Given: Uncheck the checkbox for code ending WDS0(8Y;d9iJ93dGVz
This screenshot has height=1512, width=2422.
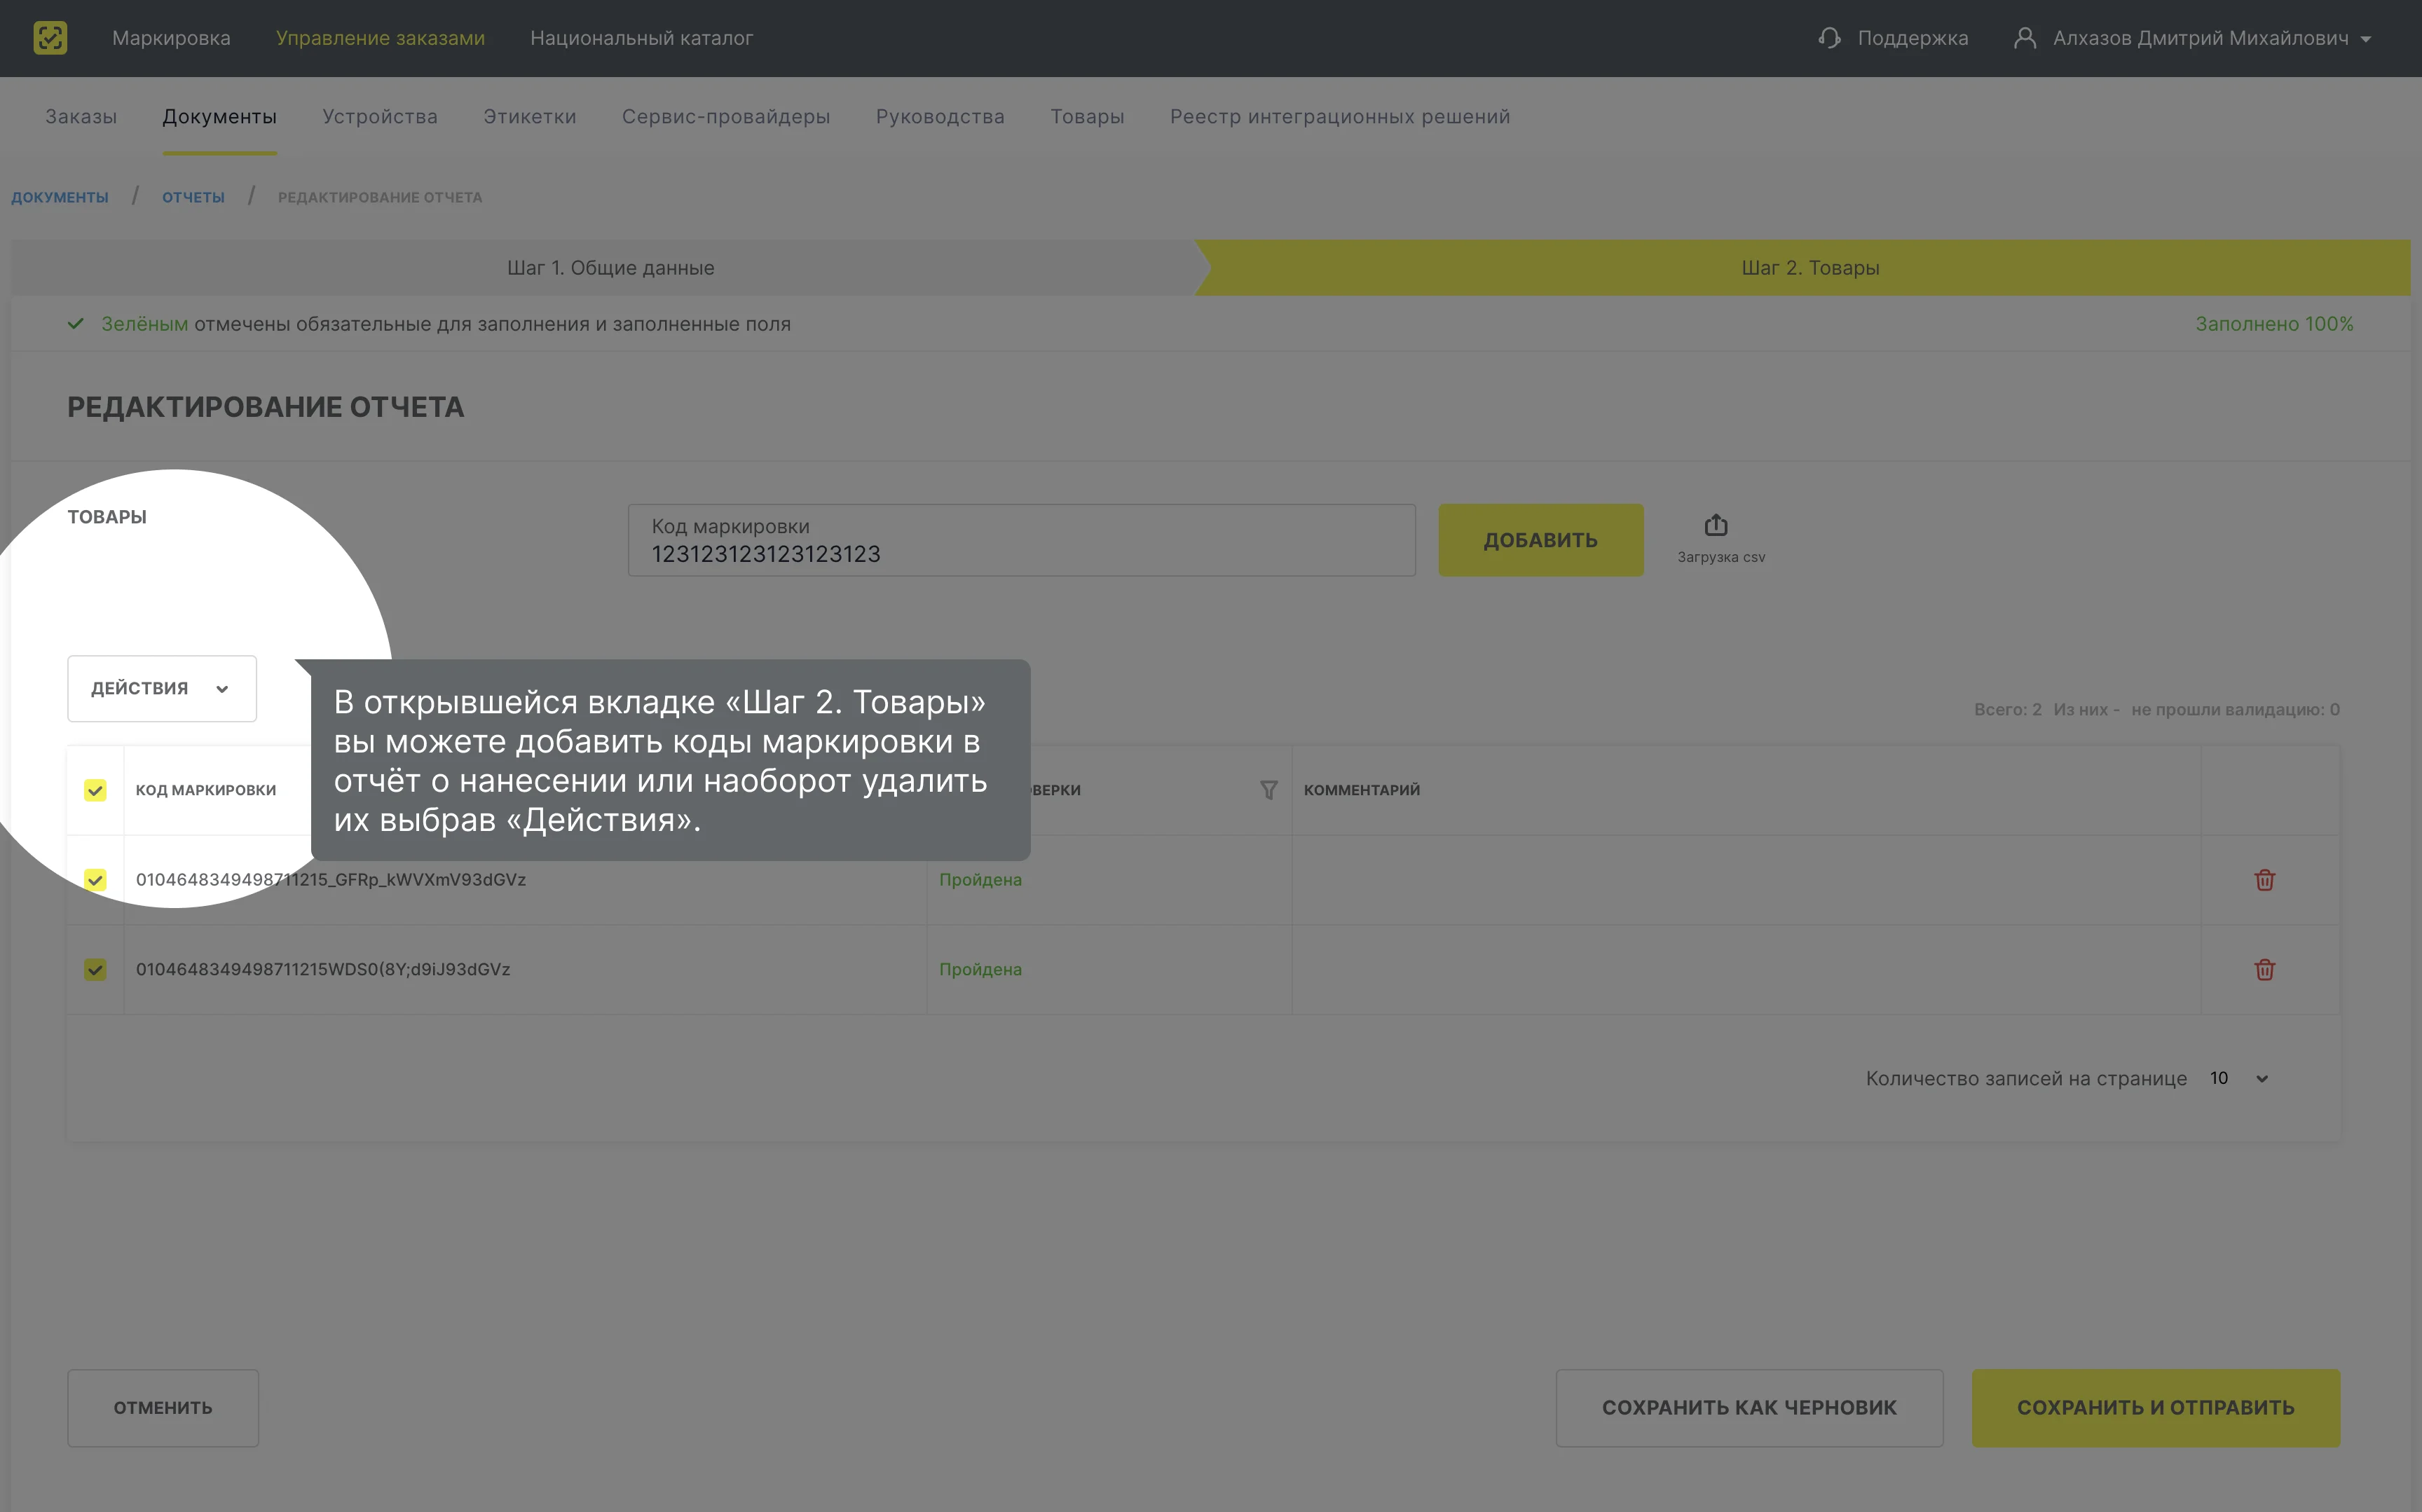Looking at the screenshot, I should tap(95, 970).
